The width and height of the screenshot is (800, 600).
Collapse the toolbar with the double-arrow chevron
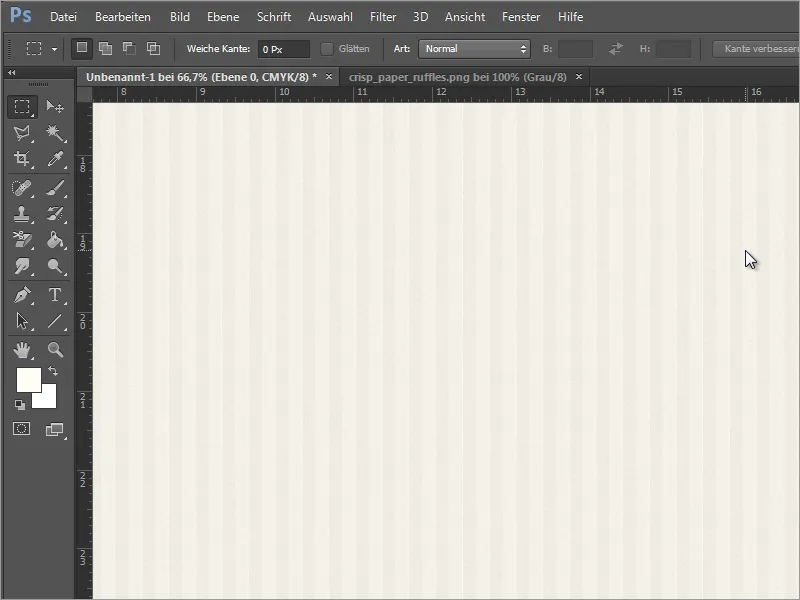click(x=10, y=73)
